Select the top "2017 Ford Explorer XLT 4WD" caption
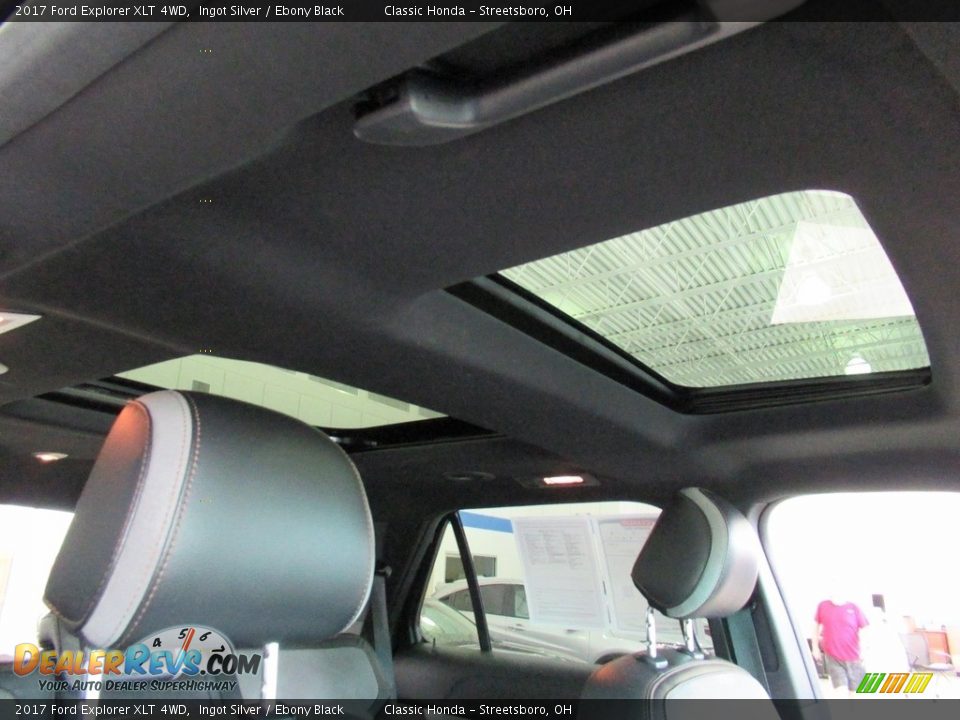The height and width of the screenshot is (720, 960). [x=101, y=11]
